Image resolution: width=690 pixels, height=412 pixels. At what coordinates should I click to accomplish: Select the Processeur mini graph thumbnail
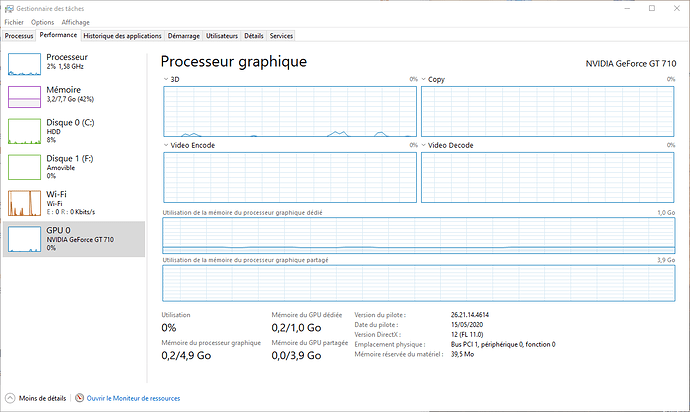click(x=26, y=64)
